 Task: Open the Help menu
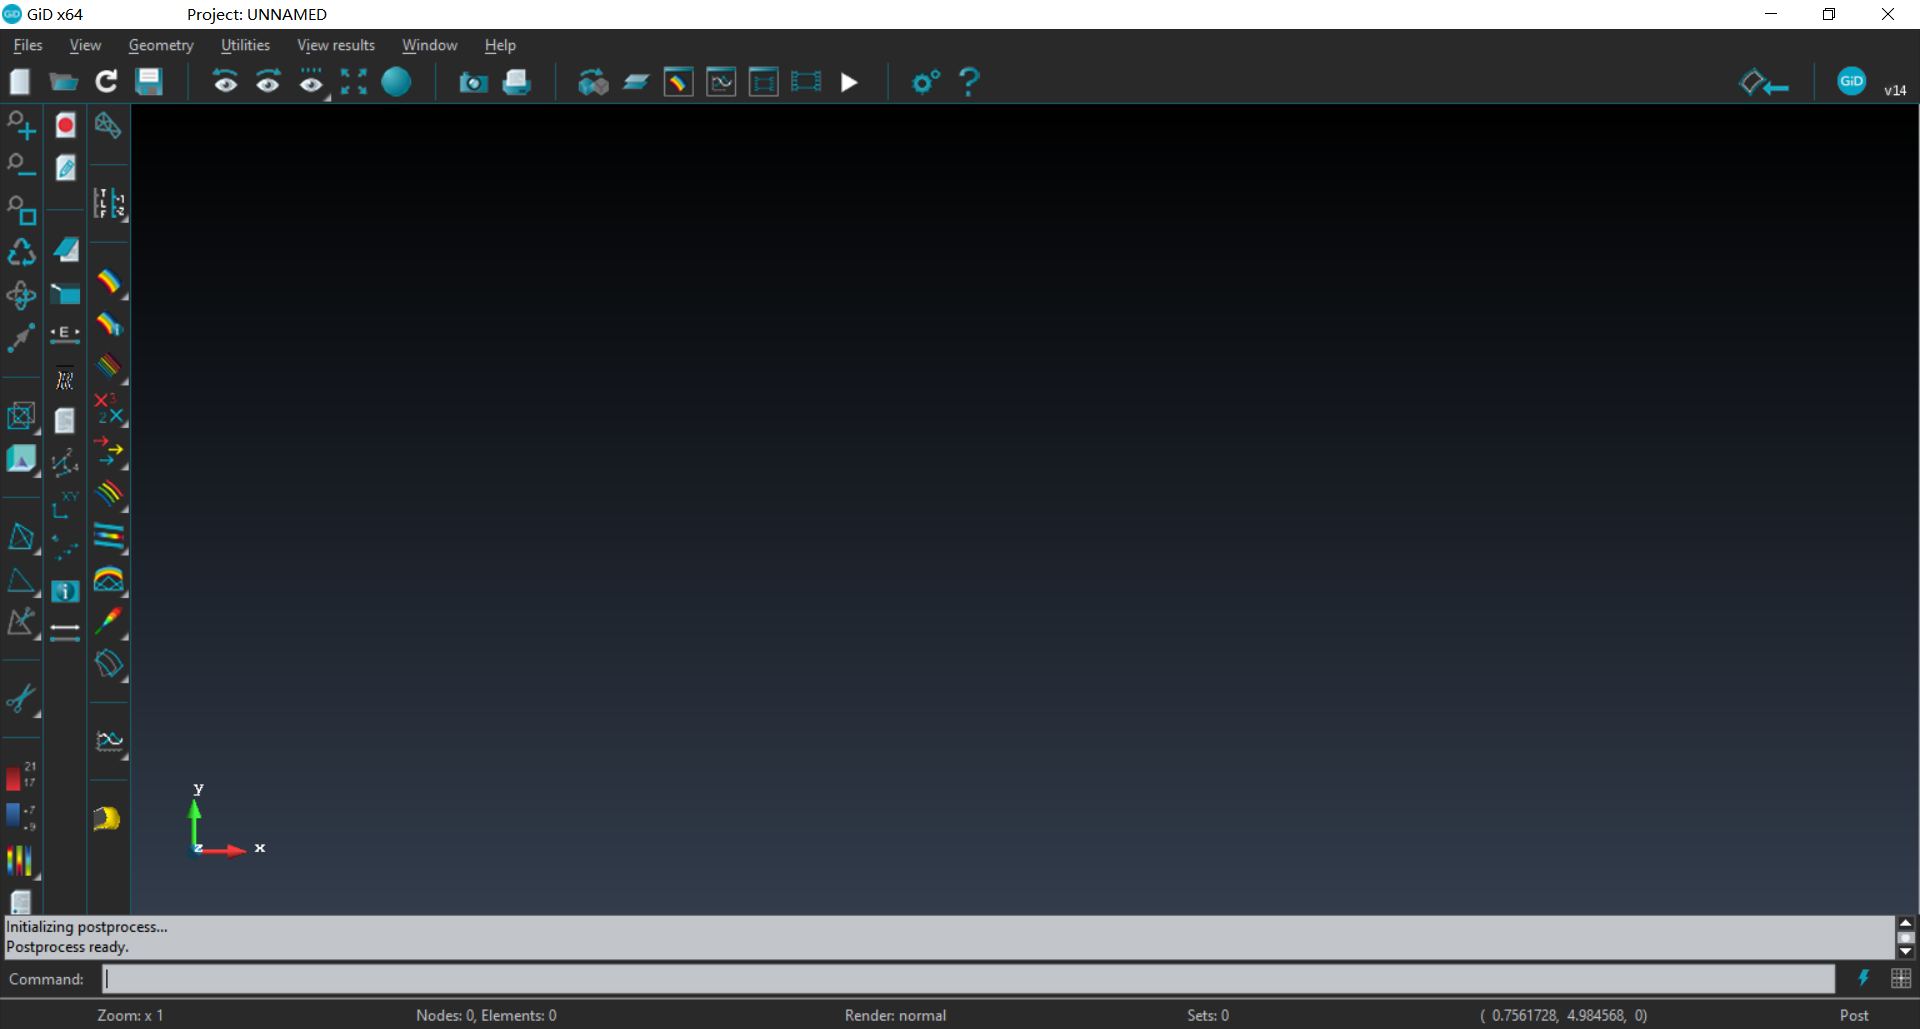(x=500, y=45)
